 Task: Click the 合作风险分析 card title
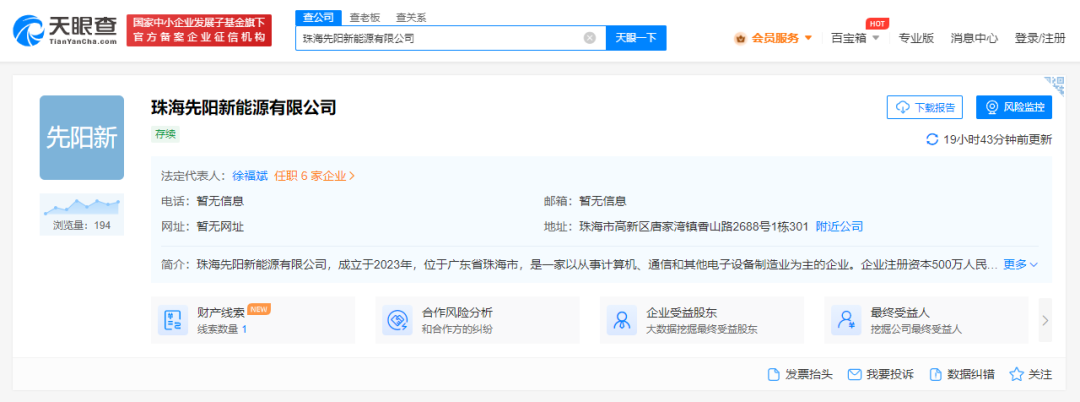click(457, 313)
